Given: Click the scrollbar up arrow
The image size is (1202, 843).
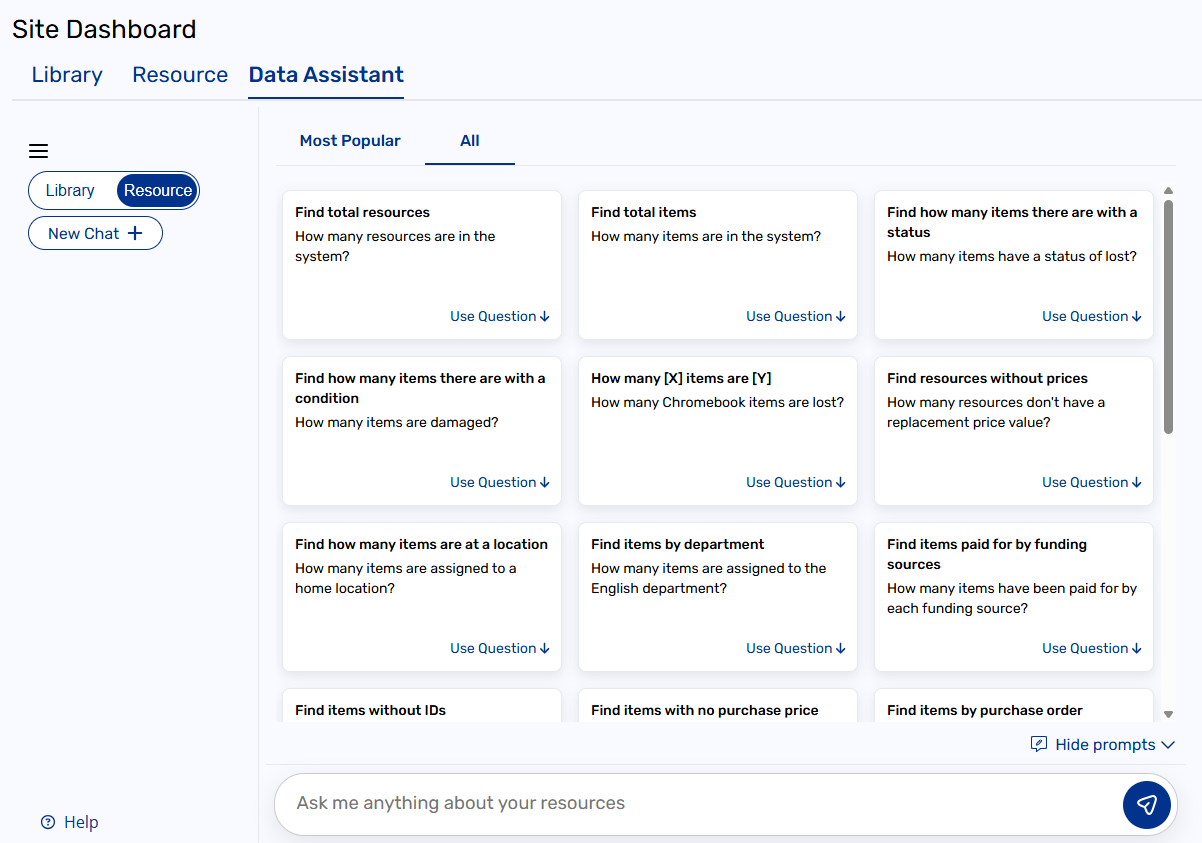Looking at the screenshot, I should coord(1168,191).
